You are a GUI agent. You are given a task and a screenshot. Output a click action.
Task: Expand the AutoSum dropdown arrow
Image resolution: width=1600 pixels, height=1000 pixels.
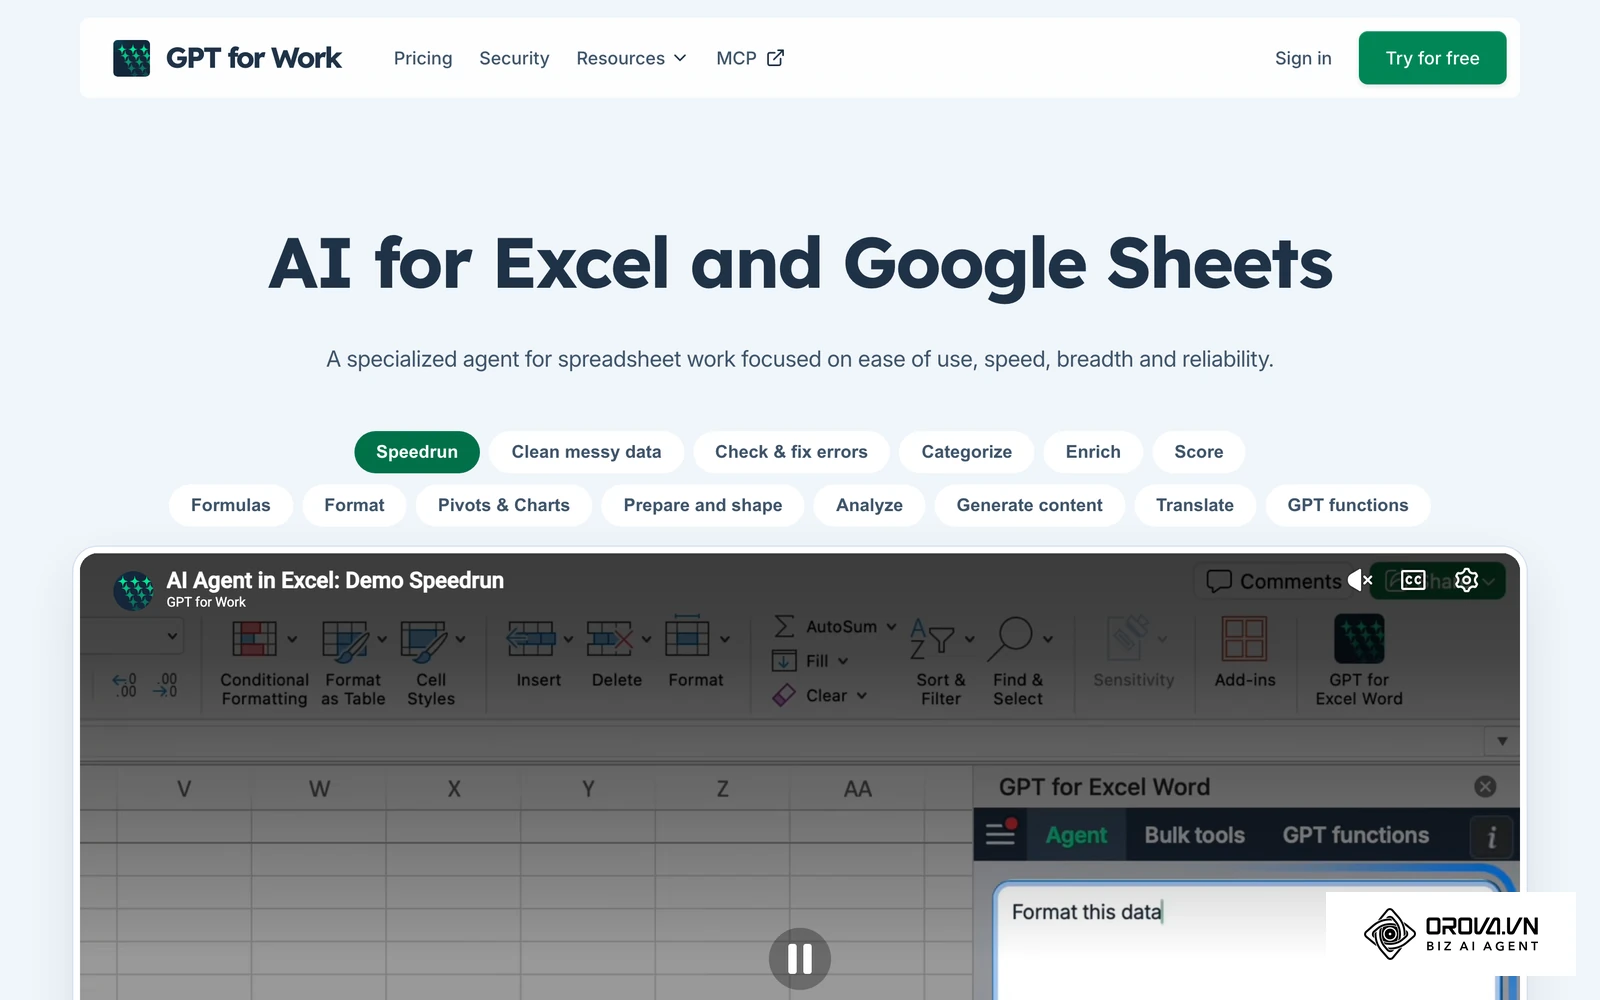point(891,627)
